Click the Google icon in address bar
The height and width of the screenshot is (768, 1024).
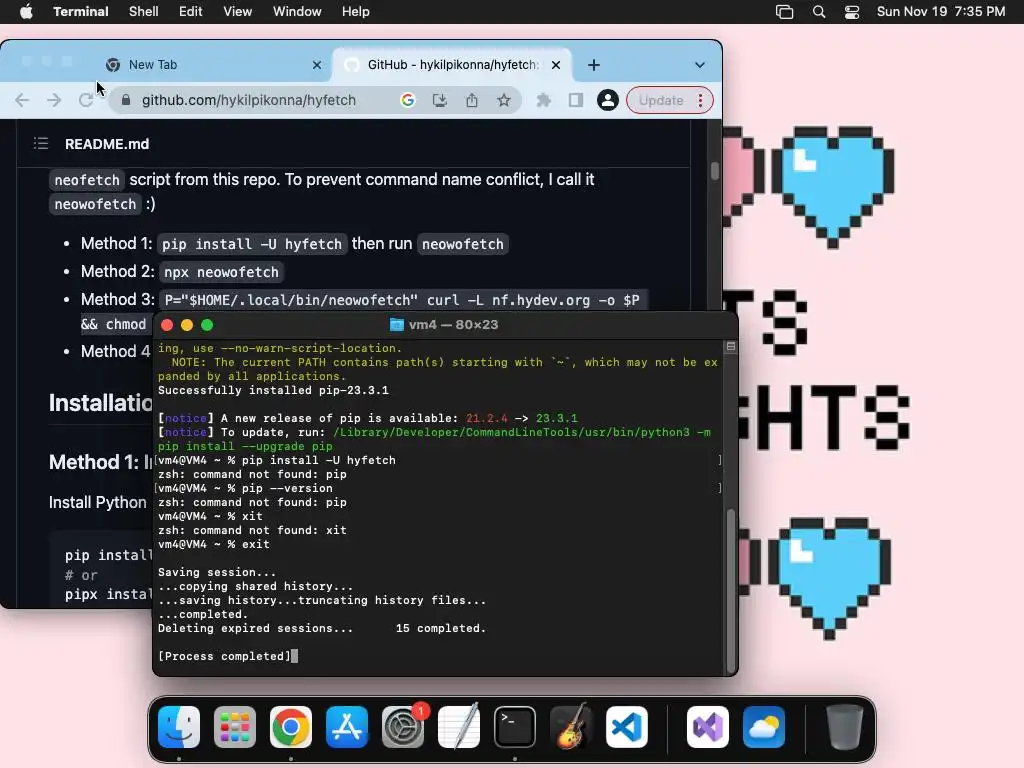pyautogui.click(x=408, y=100)
